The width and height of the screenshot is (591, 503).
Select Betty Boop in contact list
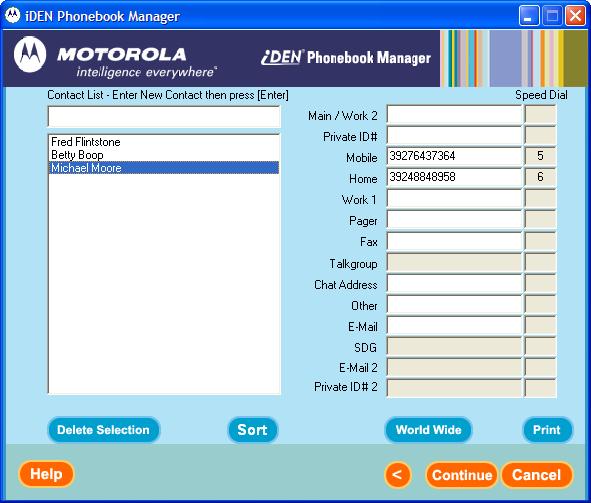point(164,155)
